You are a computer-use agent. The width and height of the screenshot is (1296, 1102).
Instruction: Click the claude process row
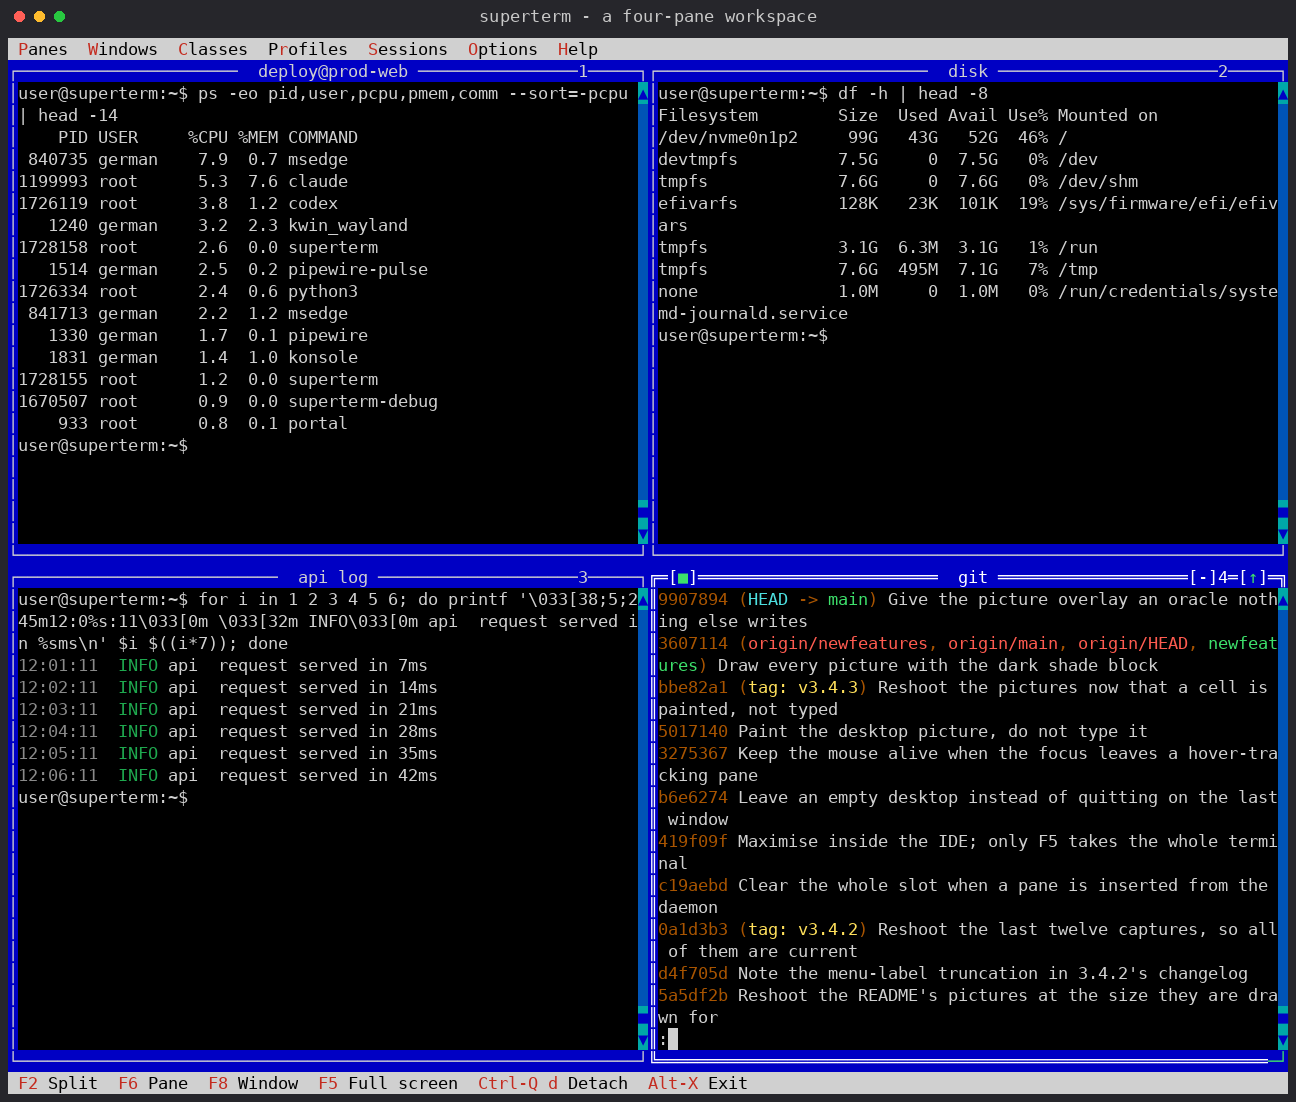click(x=183, y=181)
